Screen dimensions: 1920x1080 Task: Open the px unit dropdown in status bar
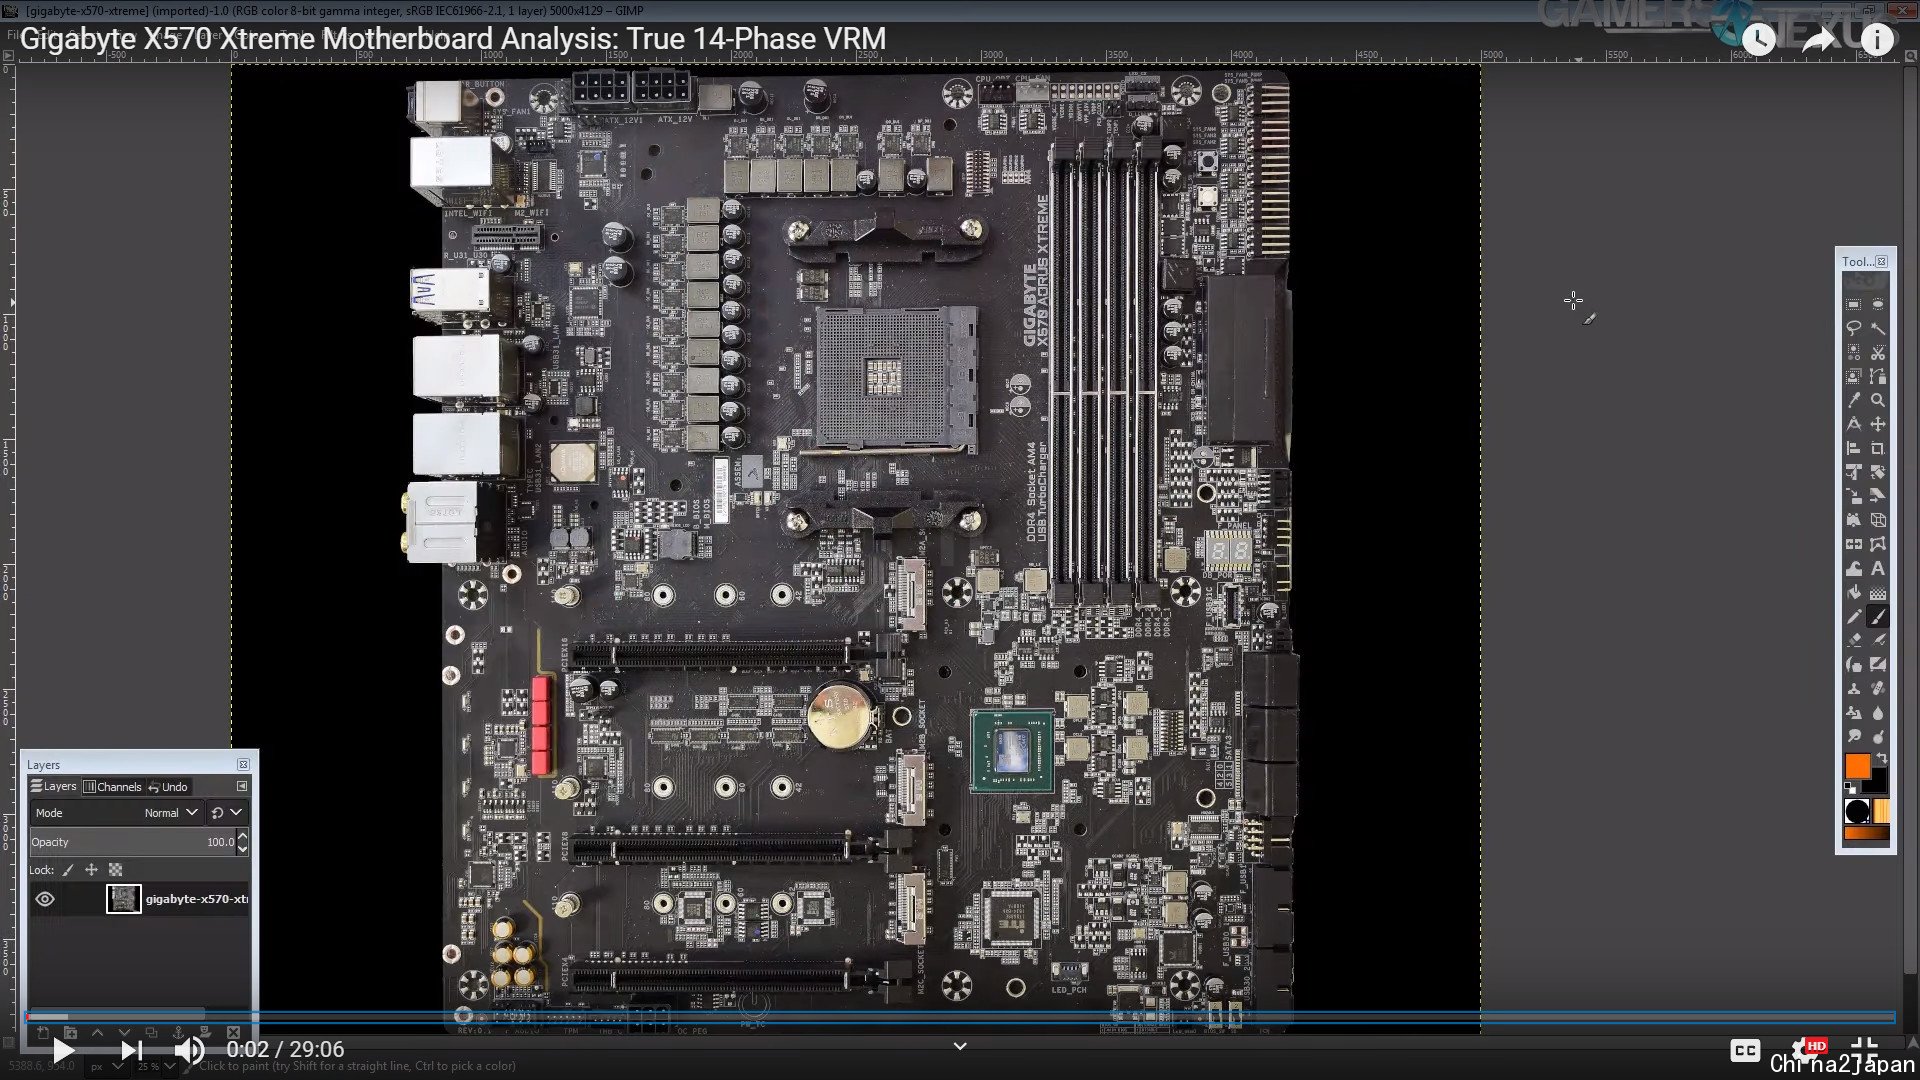108,1067
